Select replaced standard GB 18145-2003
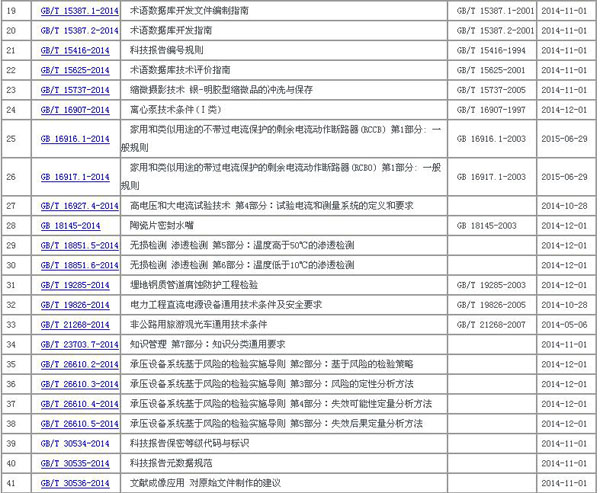This screenshot has width=600, height=493. point(486,226)
